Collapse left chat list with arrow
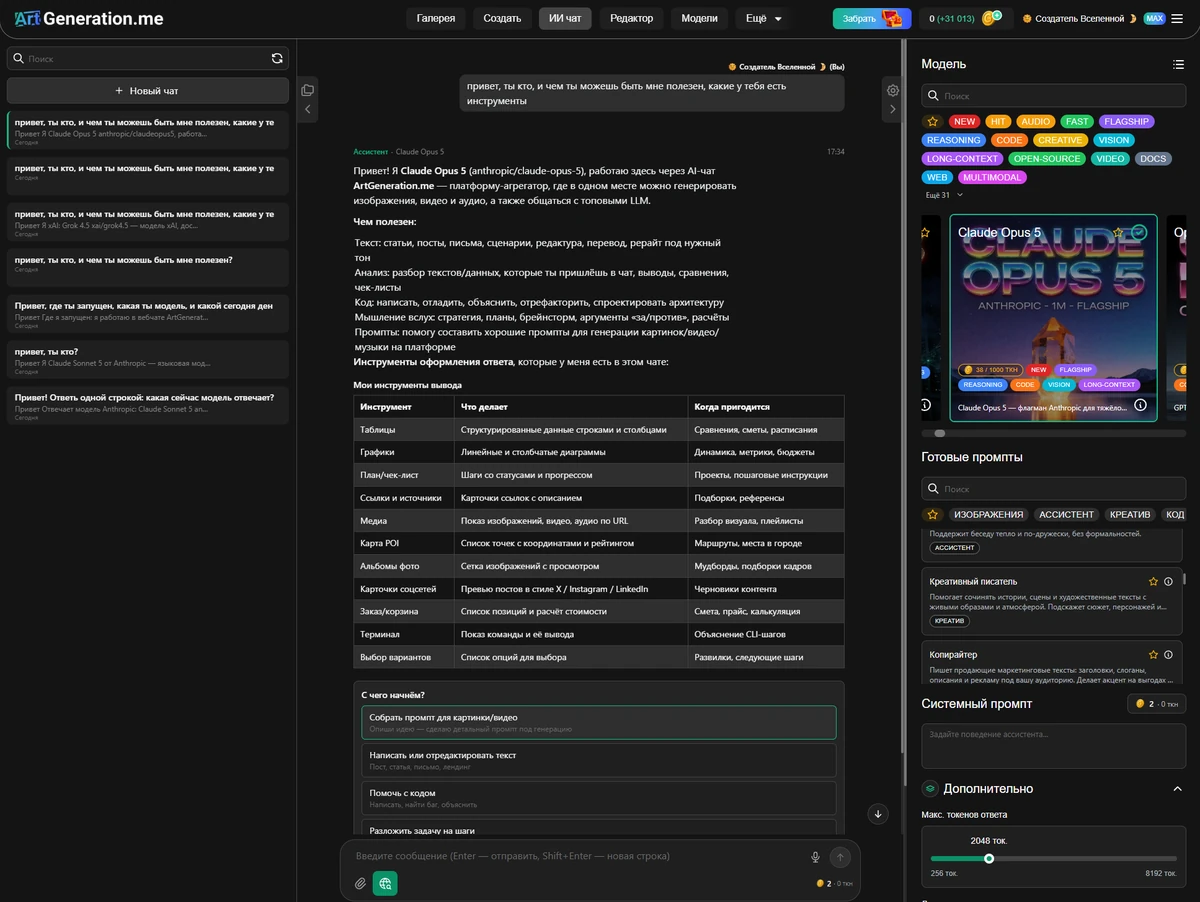The width and height of the screenshot is (1200, 902). [308, 109]
